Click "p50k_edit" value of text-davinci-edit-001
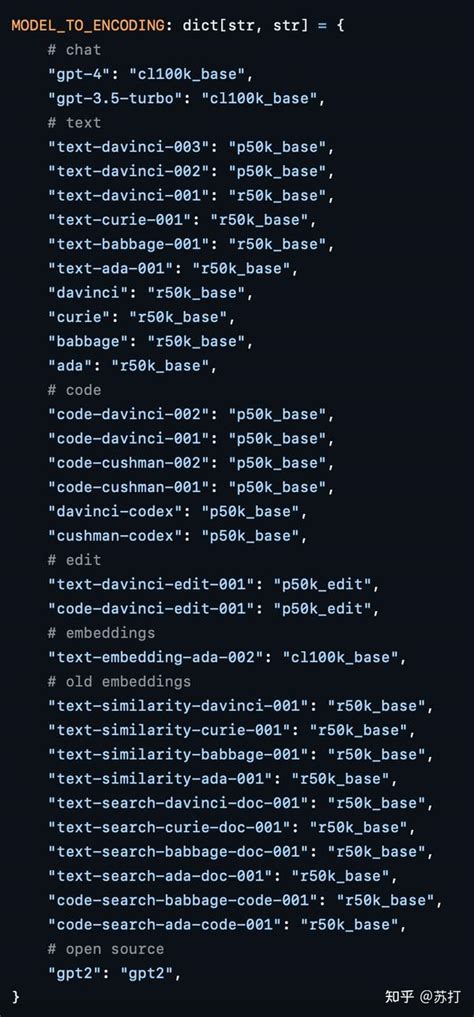Viewport: 474px width, 1017px height. pyautogui.click(x=322, y=584)
